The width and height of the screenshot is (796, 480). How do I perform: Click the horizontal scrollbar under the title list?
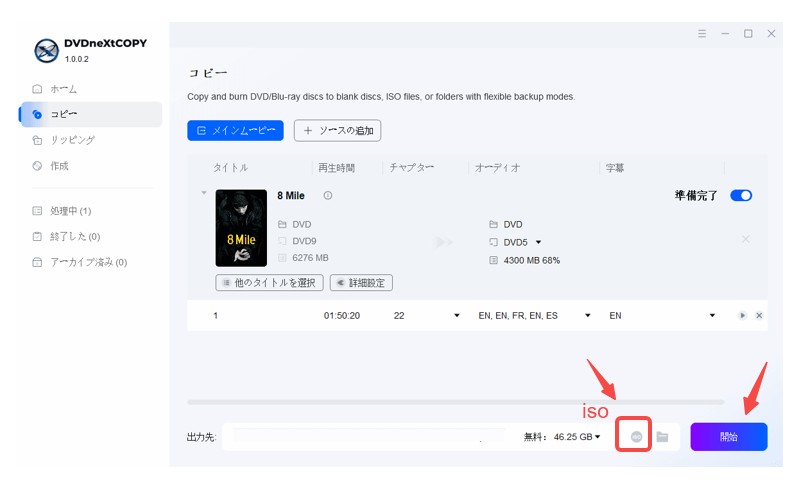(455, 402)
